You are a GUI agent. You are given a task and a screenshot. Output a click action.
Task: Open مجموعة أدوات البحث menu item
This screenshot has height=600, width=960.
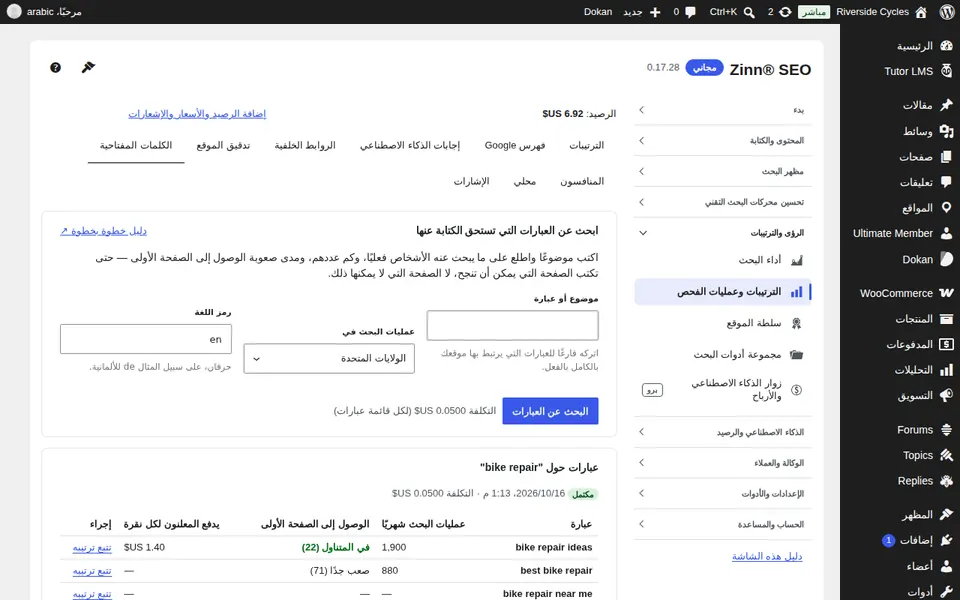tap(723, 354)
